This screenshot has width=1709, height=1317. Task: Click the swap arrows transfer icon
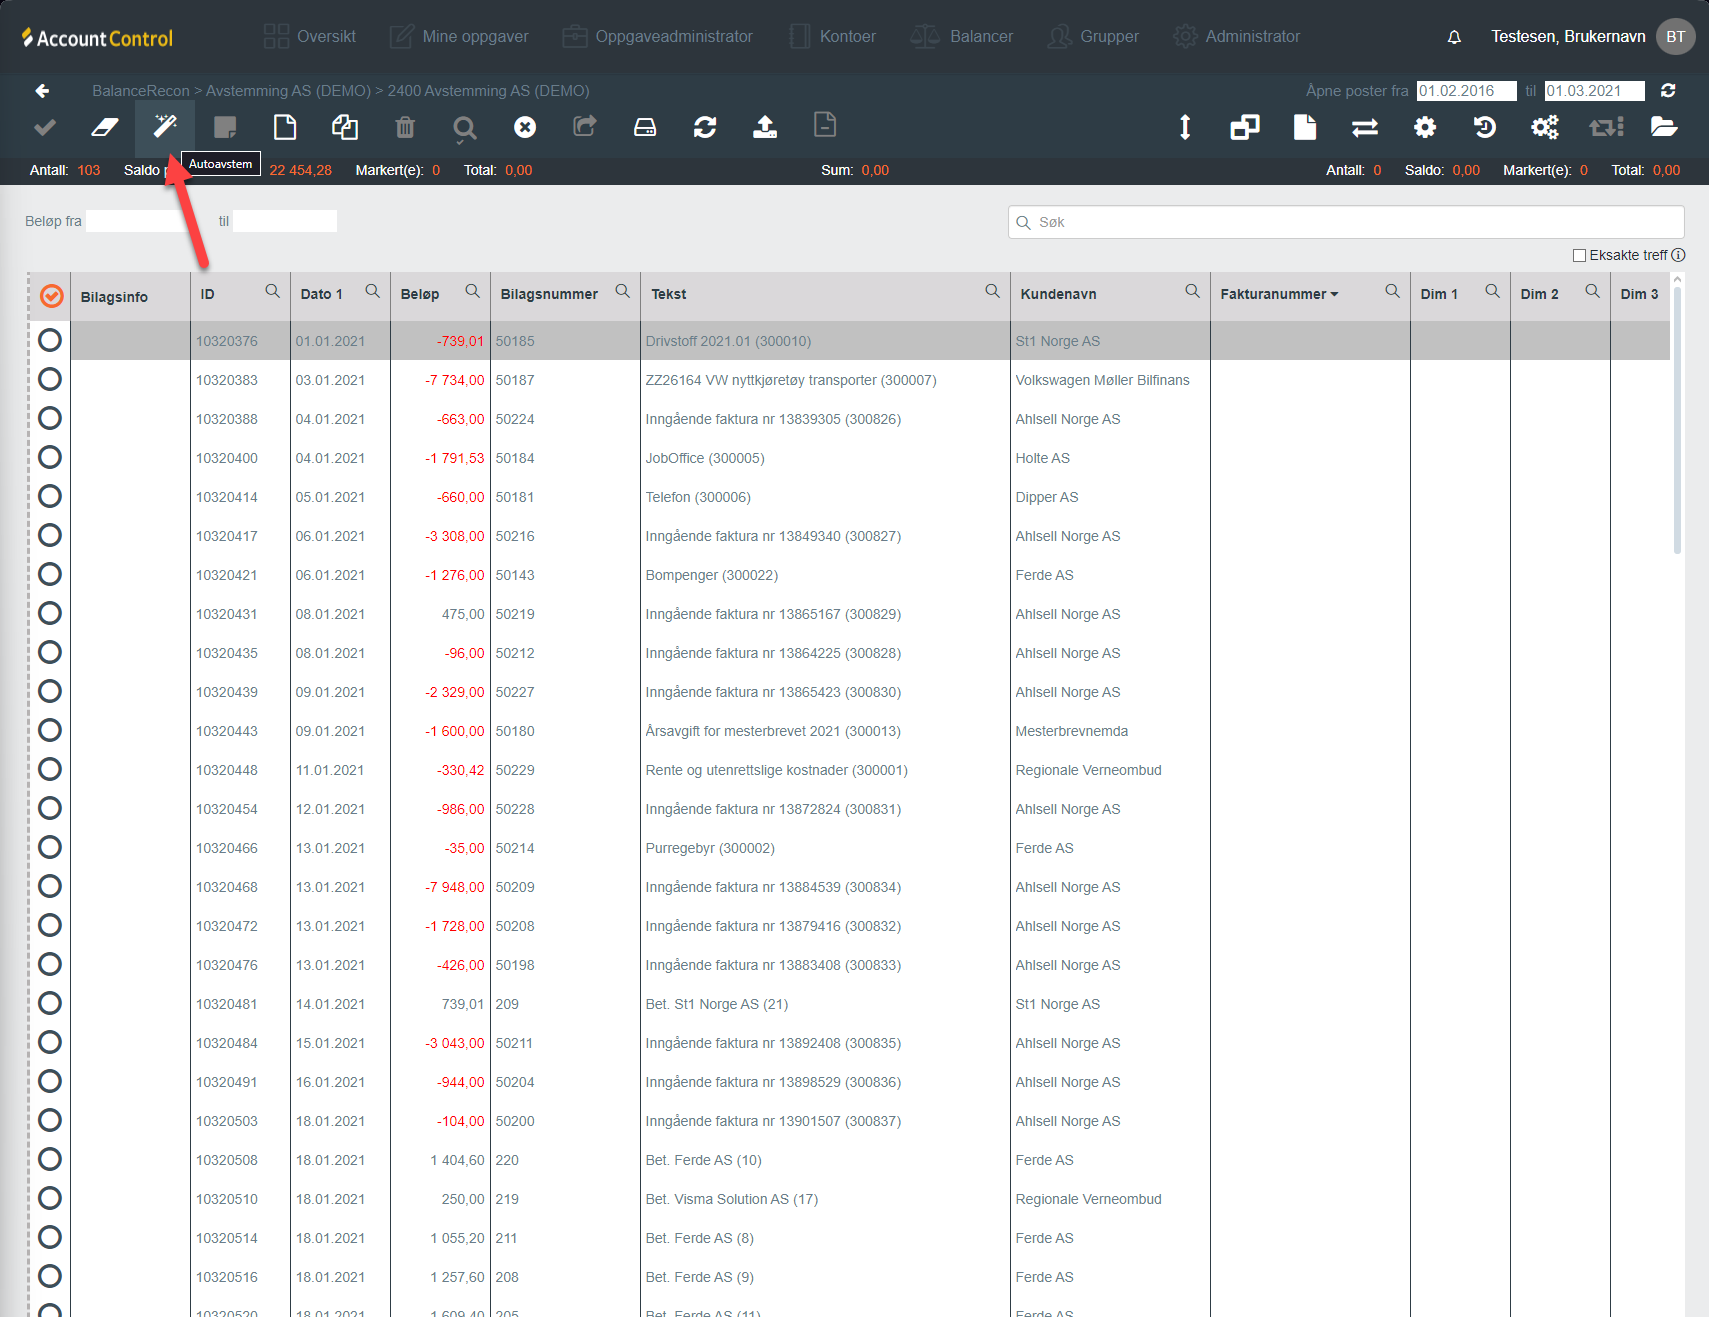point(1365,127)
